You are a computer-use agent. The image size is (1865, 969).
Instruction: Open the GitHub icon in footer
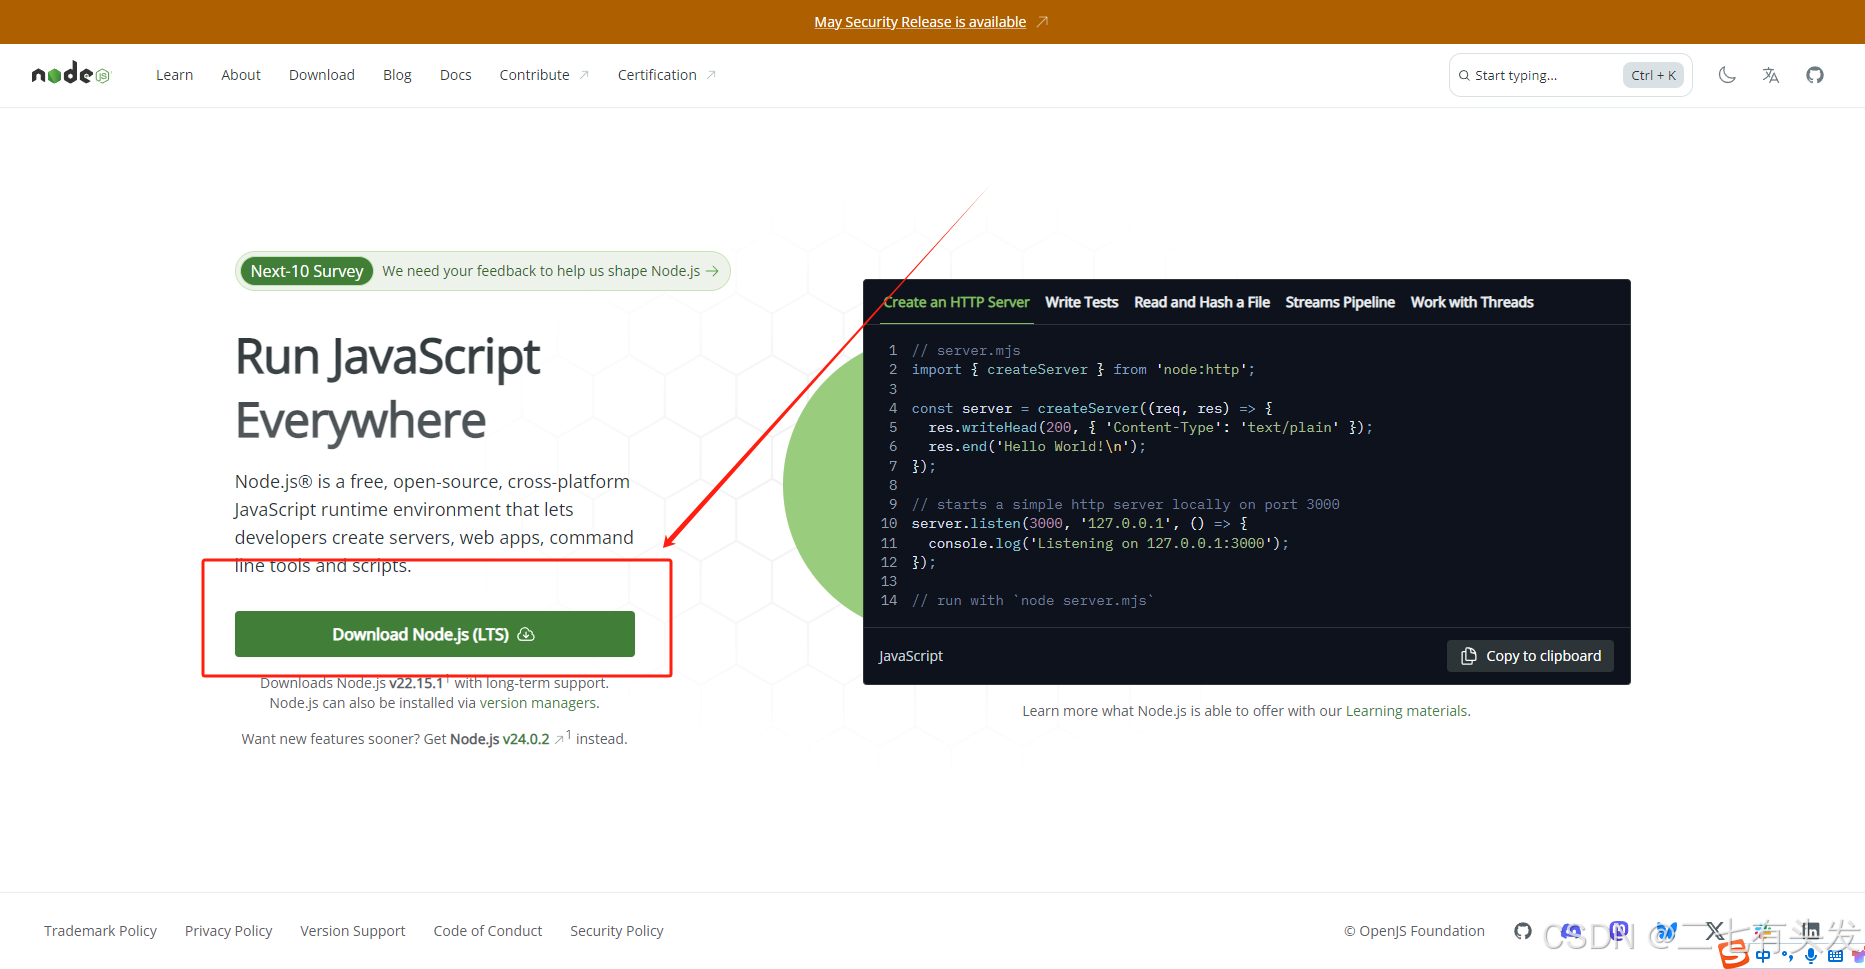(x=1523, y=931)
